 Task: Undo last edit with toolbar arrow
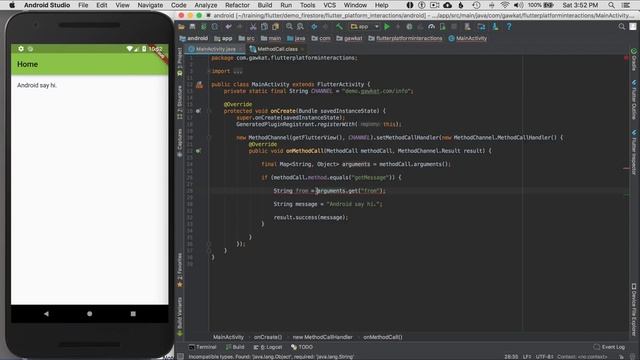tap(228, 27)
